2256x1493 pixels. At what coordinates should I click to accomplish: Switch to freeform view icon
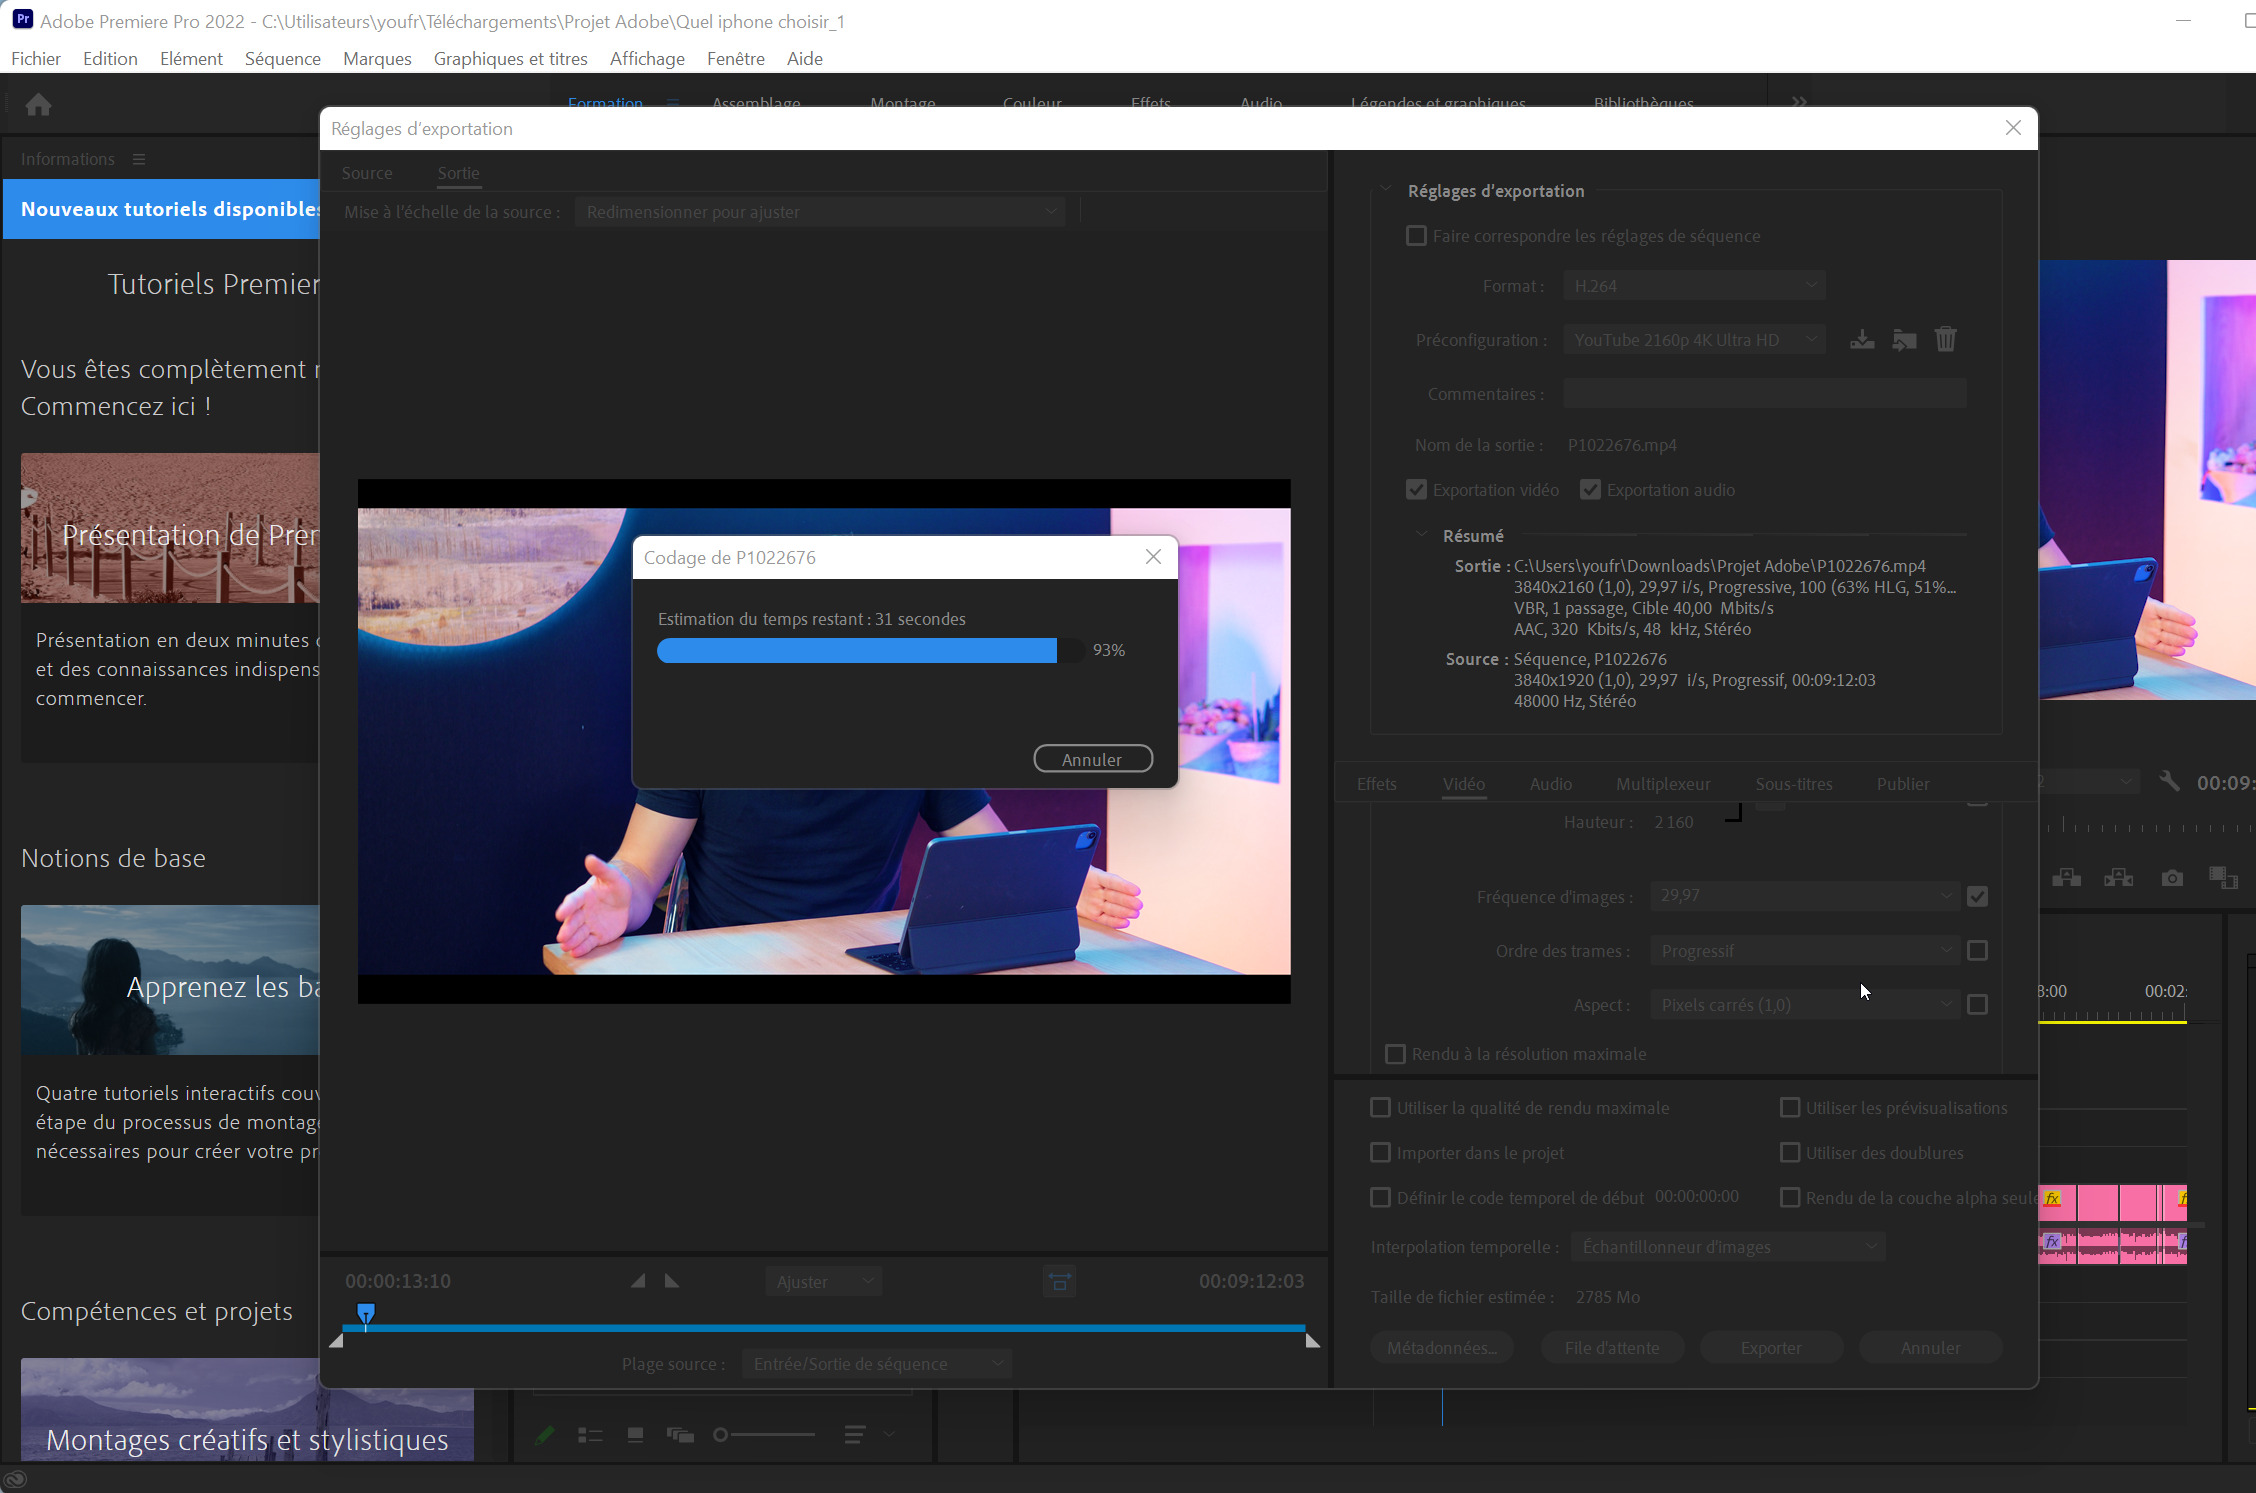coord(680,1435)
